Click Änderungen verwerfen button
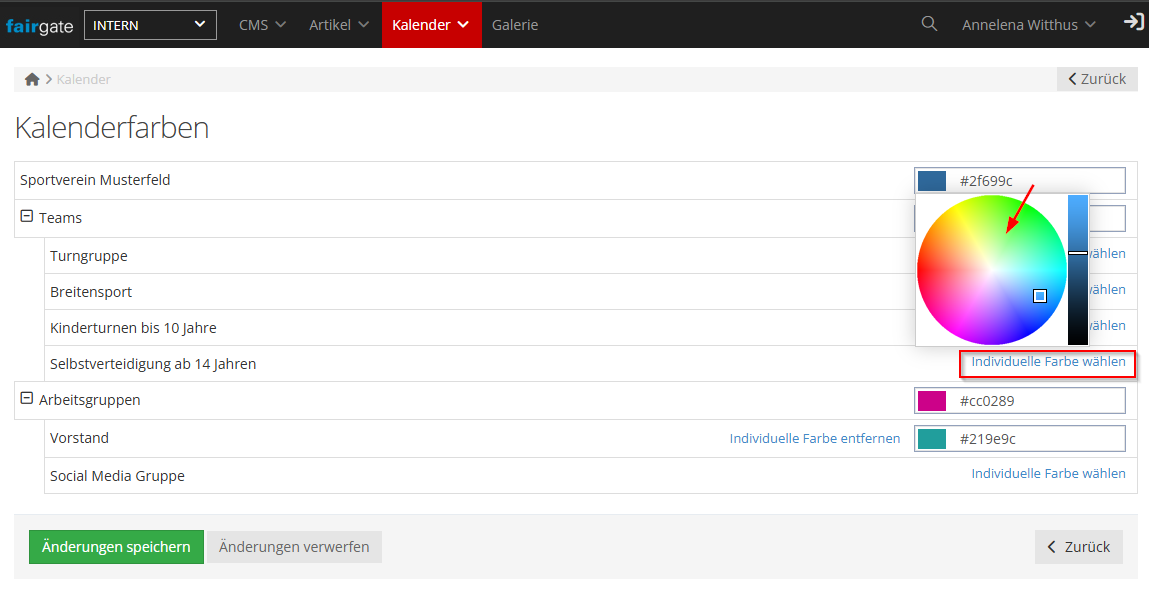The width and height of the screenshot is (1149, 608). [x=294, y=547]
